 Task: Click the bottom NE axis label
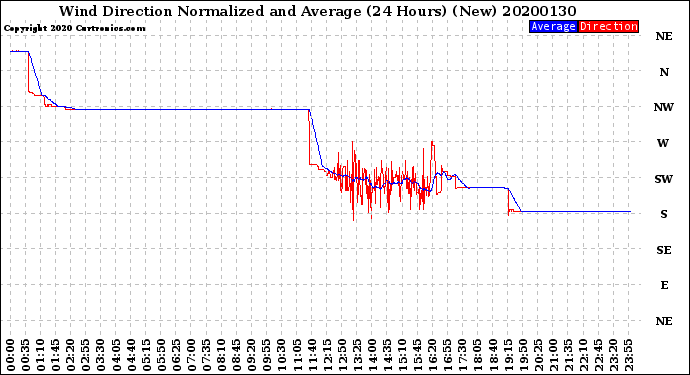(664, 321)
